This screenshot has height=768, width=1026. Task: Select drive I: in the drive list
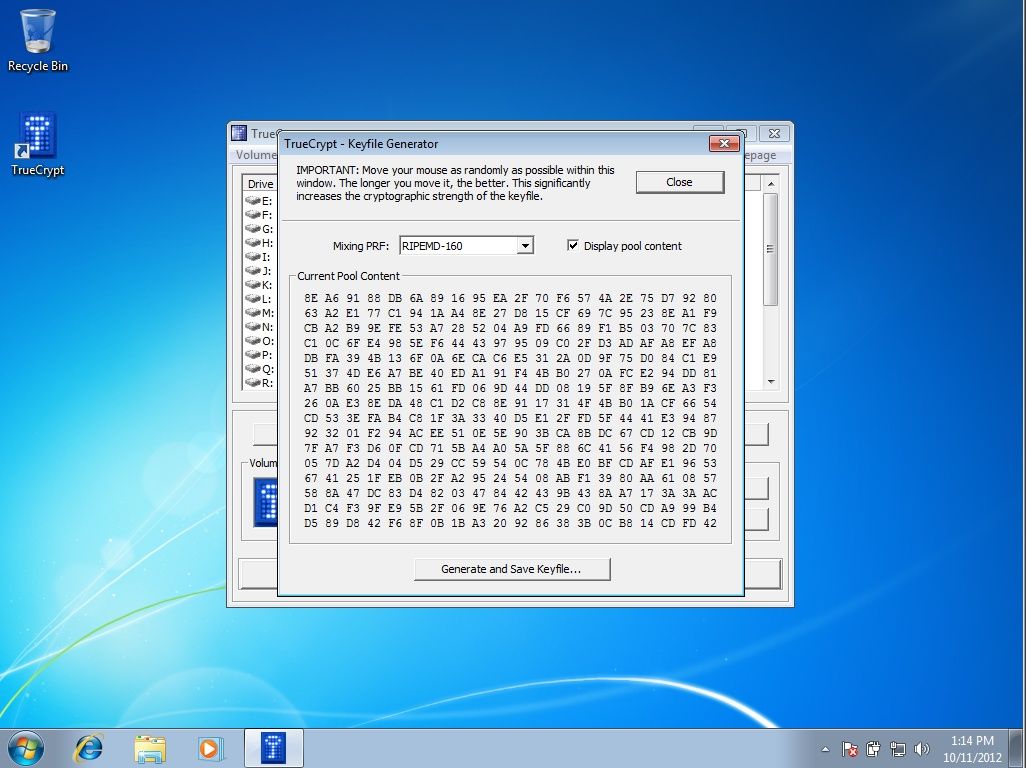pyautogui.click(x=260, y=257)
